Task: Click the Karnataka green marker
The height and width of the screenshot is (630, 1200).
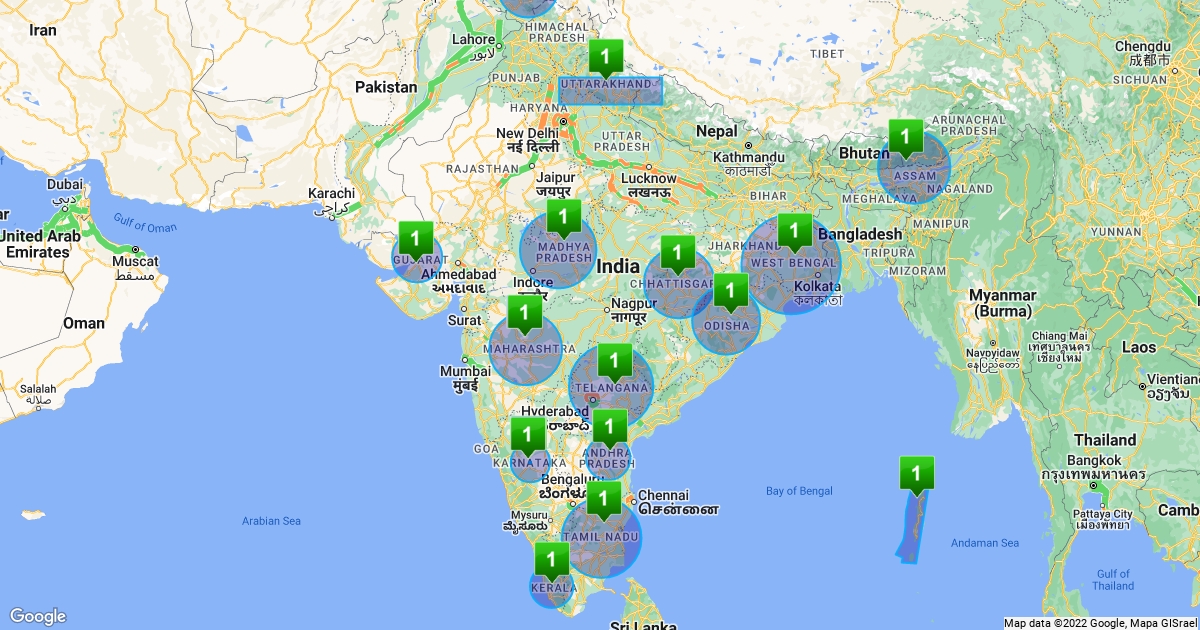Action: coord(527,434)
